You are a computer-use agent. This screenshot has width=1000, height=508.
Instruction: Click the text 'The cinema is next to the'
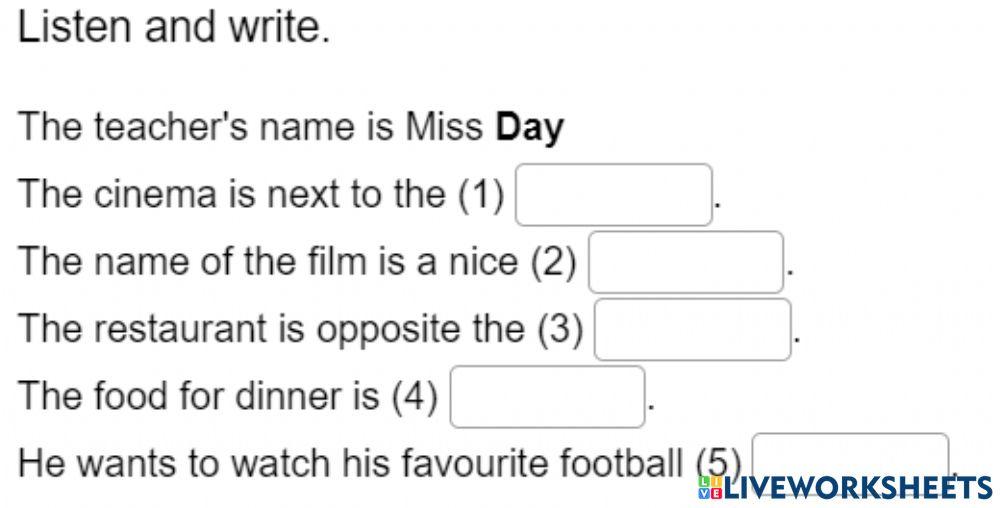click(230, 194)
